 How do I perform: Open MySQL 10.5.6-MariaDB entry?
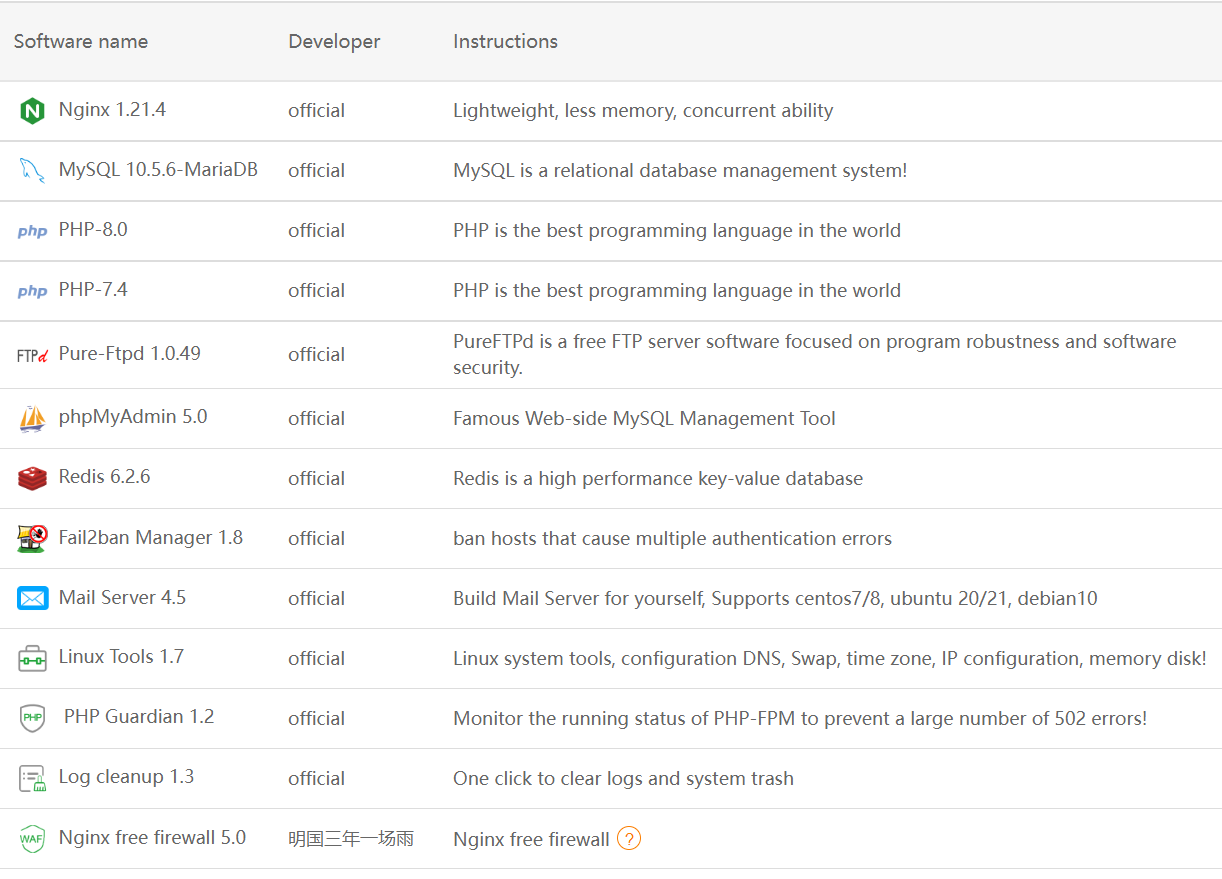(158, 170)
